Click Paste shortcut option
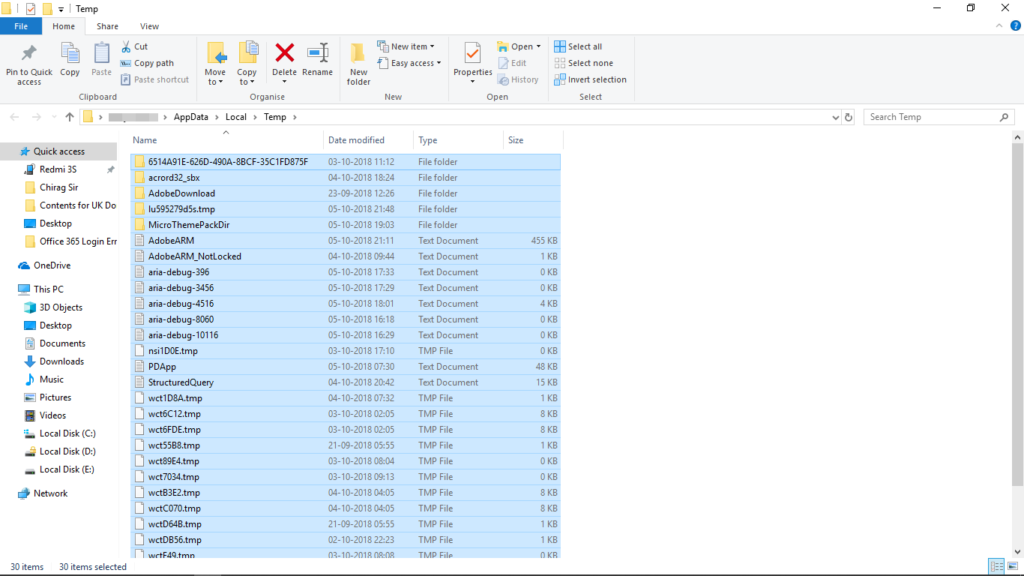Viewport: 1024px width, 576px height. point(155,80)
